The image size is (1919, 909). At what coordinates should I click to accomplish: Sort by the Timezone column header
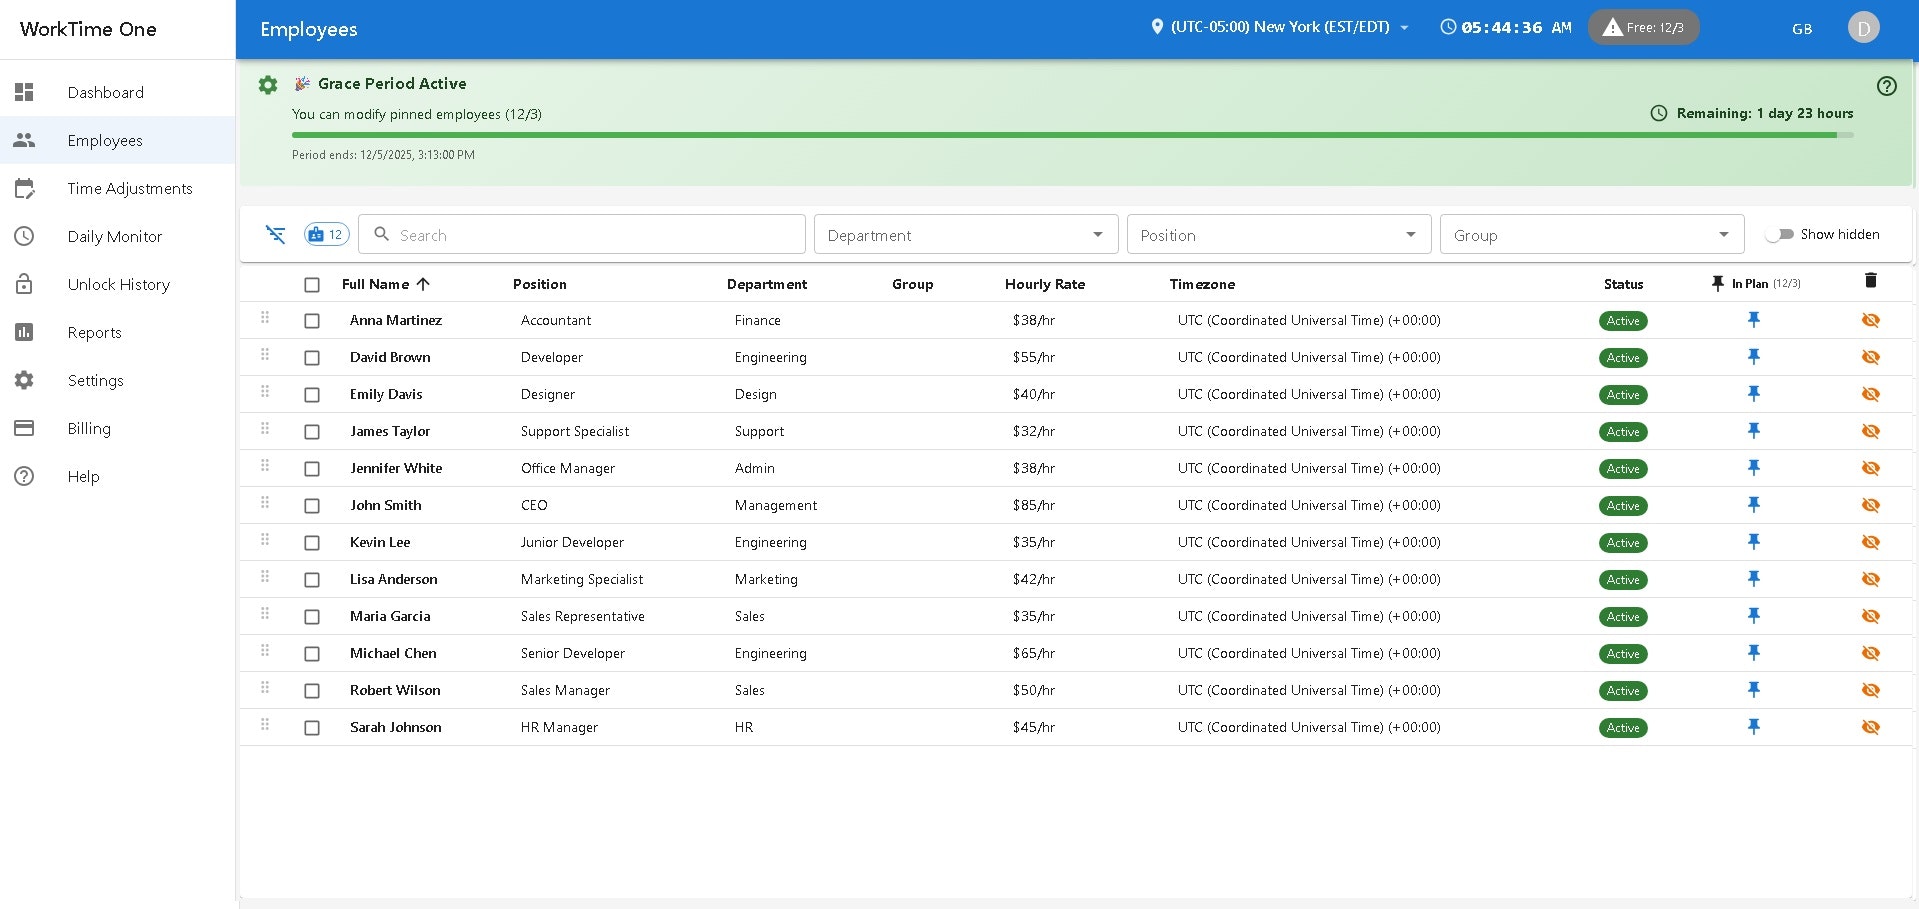(1202, 284)
